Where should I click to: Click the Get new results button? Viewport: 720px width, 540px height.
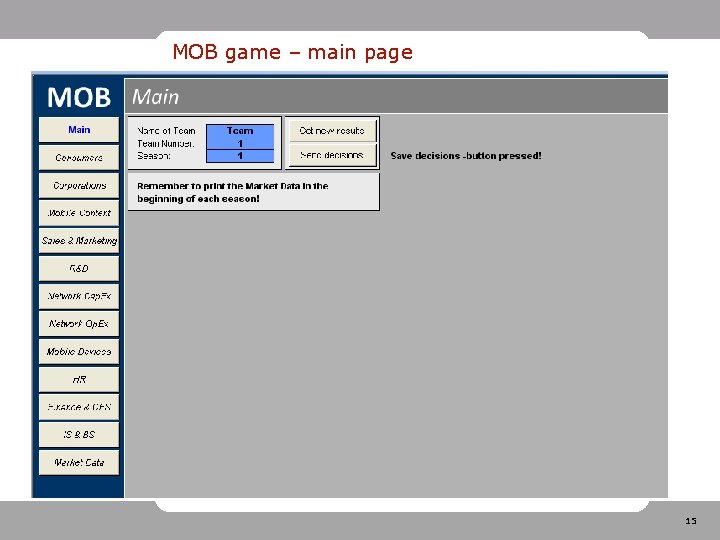[x=332, y=130]
